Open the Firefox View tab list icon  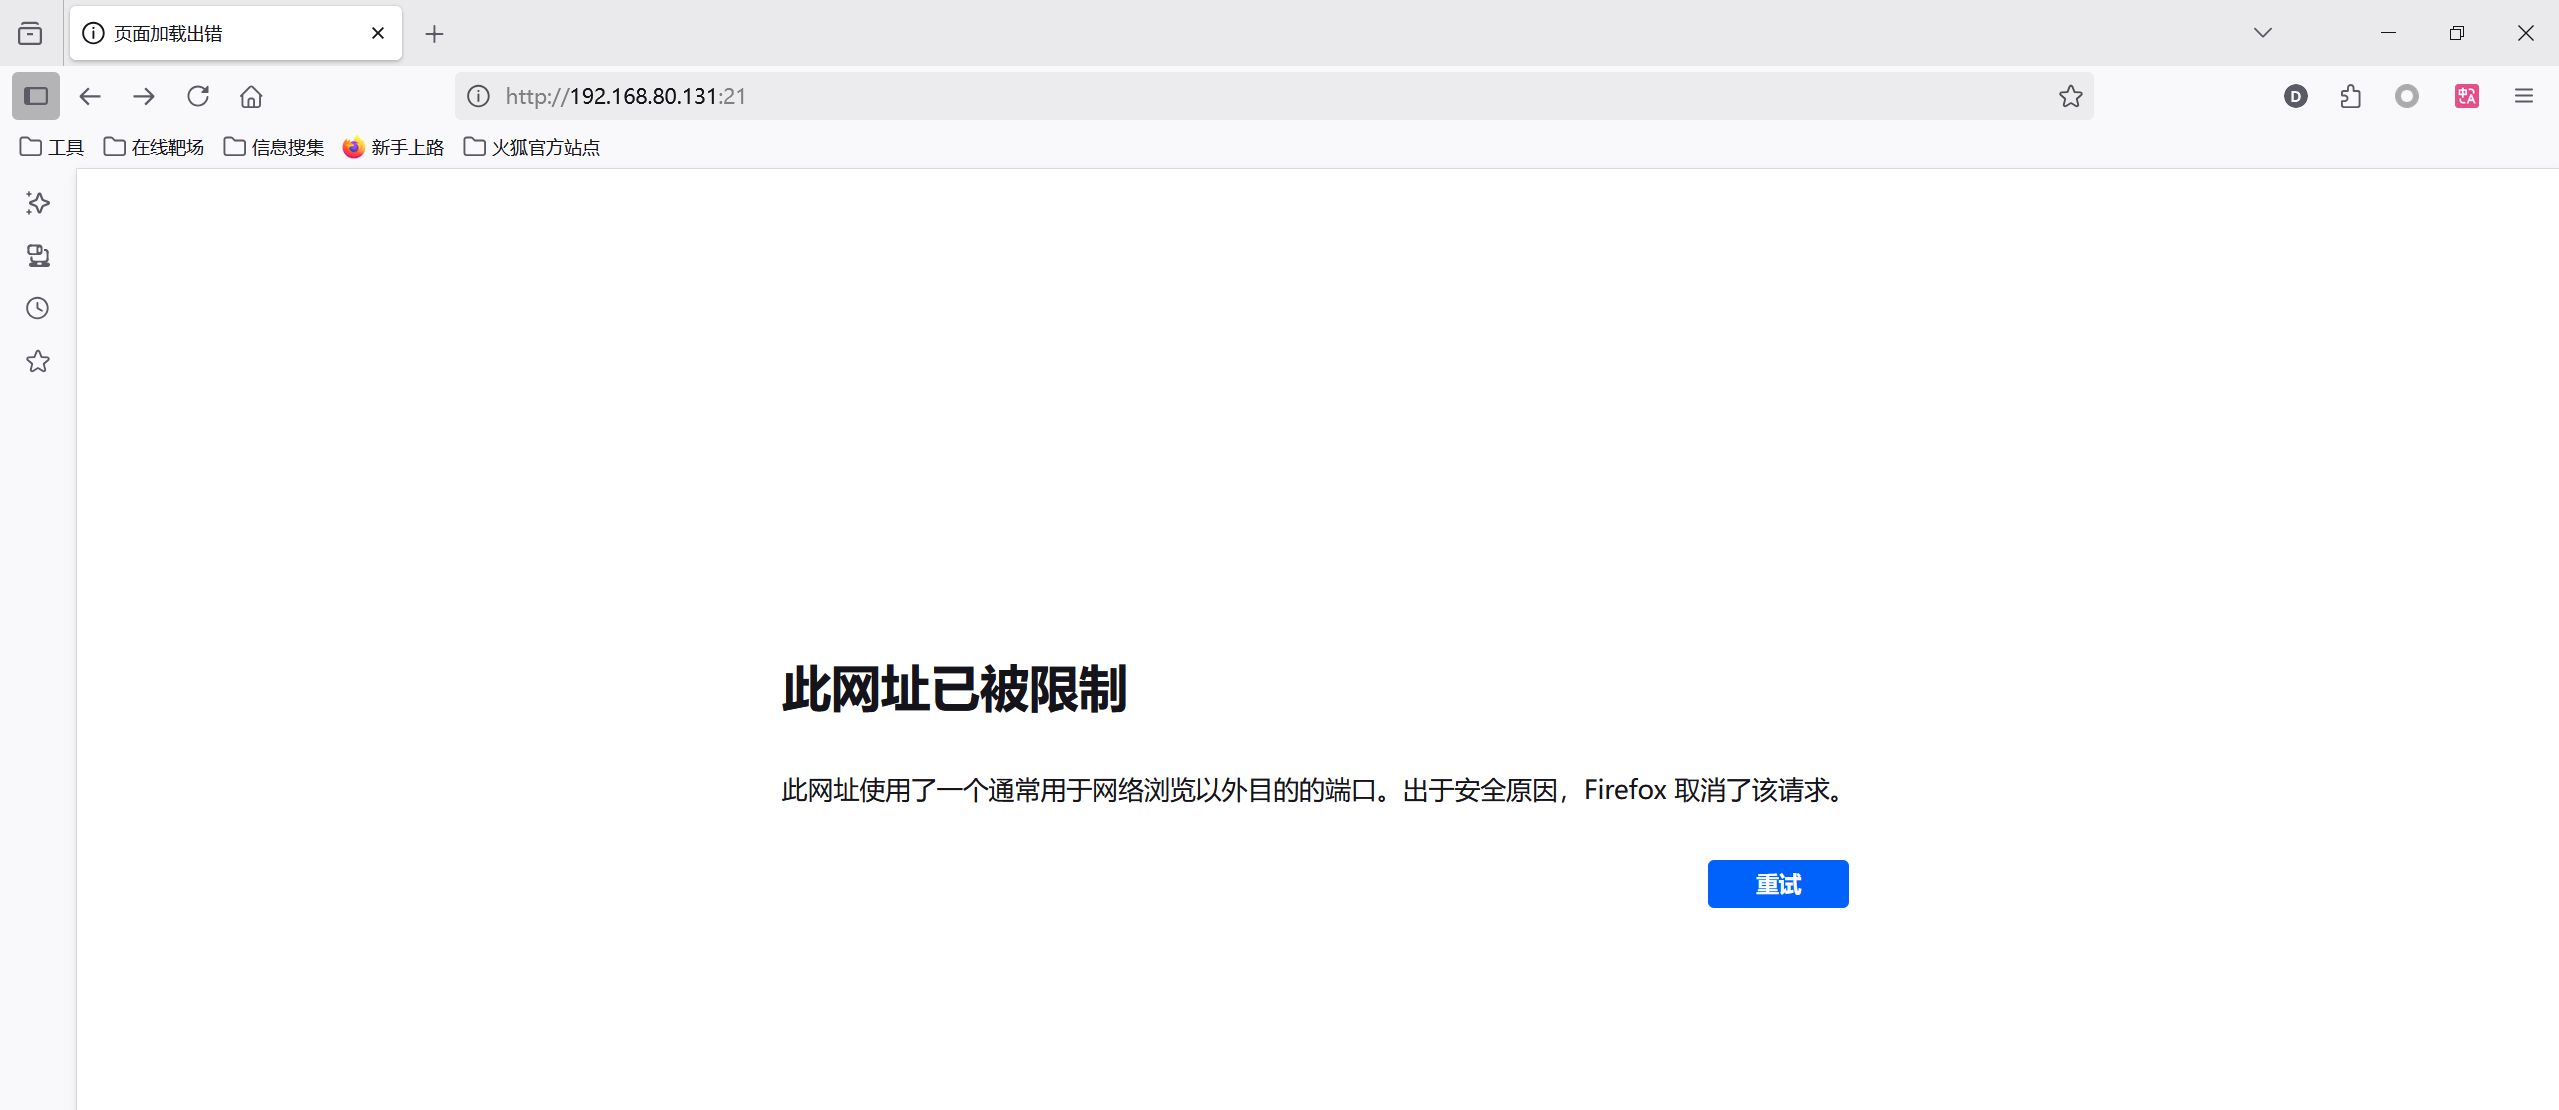pyautogui.click(x=30, y=34)
